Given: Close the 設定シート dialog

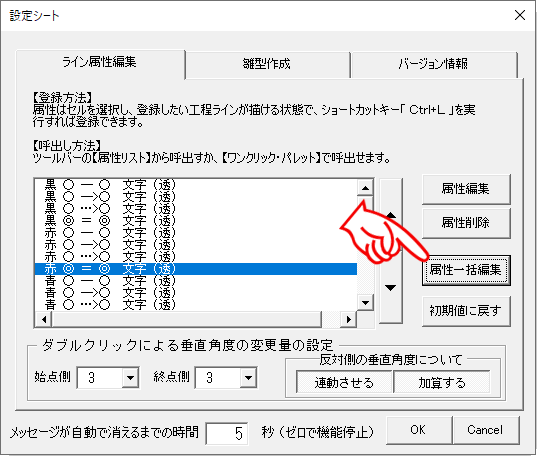Looking at the screenshot, I should coord(520,15).
